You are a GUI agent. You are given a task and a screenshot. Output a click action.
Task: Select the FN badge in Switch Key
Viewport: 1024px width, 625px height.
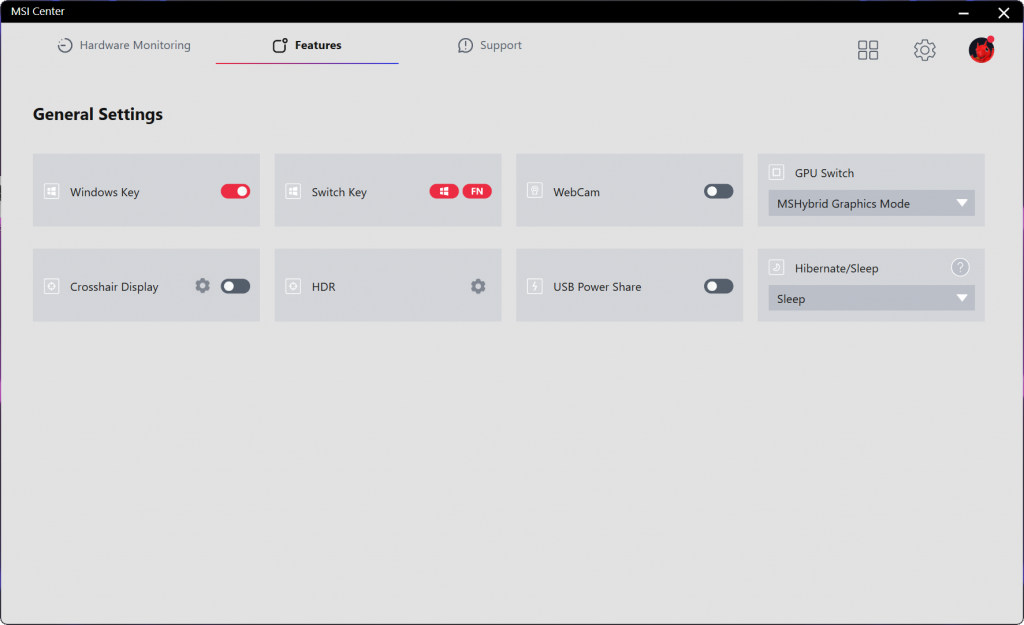(x=477, y=191)
